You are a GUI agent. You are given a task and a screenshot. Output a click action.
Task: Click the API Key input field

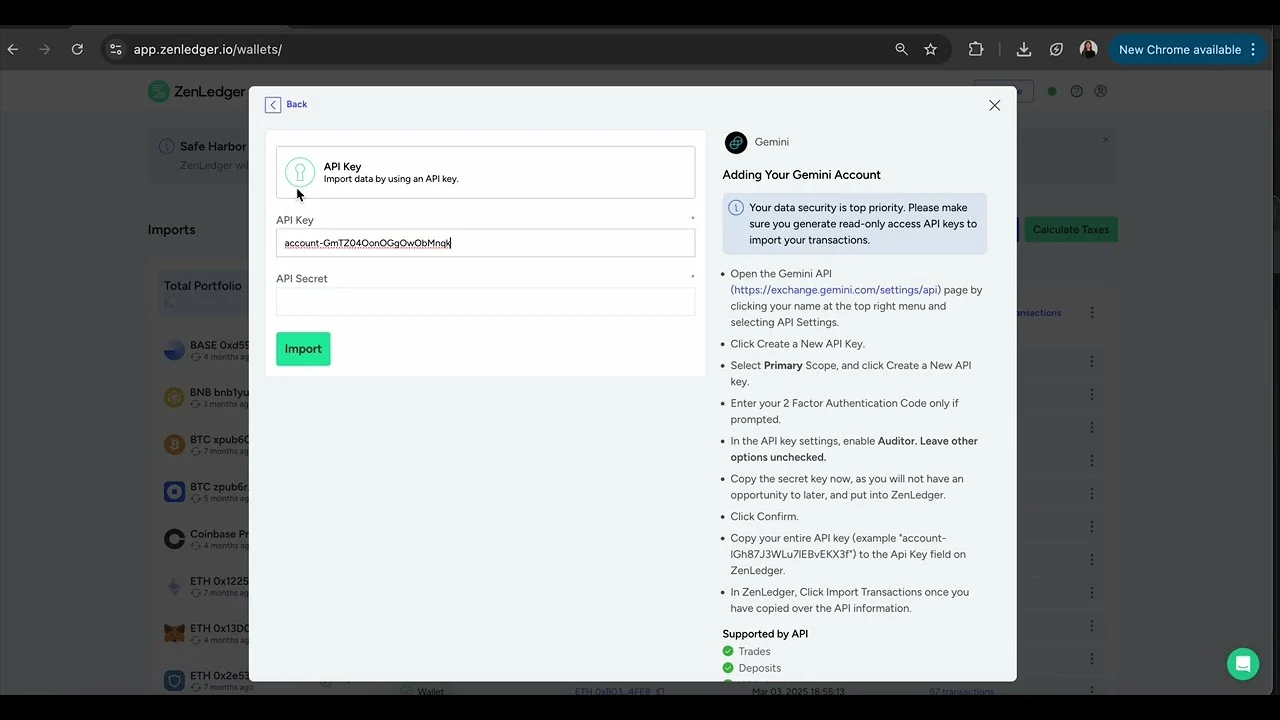[485, 243]
